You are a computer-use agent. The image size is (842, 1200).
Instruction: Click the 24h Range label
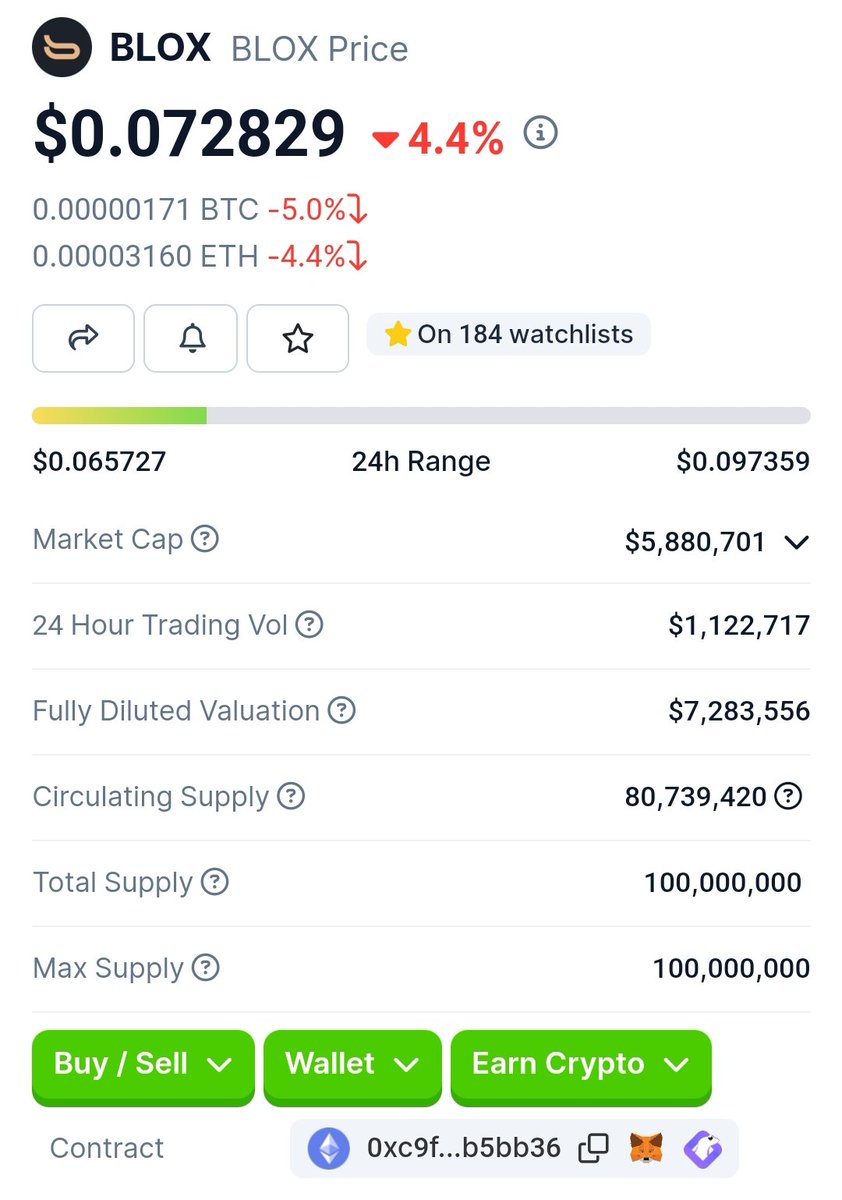421,461
